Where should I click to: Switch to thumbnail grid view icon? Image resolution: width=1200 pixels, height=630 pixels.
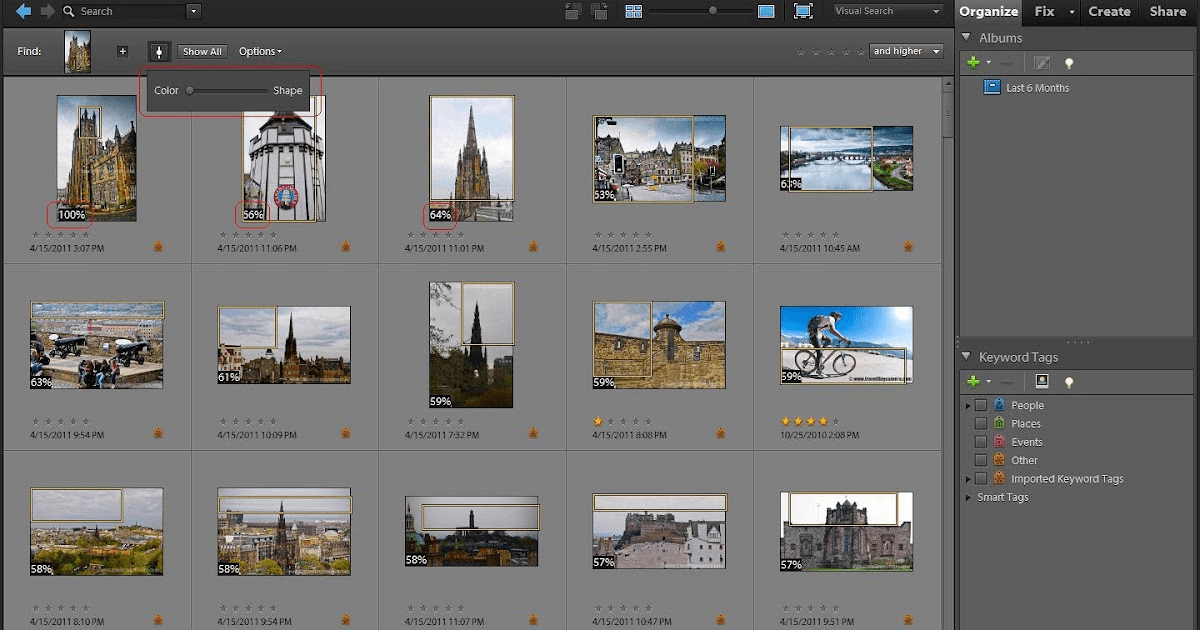(x=634, y=11)
